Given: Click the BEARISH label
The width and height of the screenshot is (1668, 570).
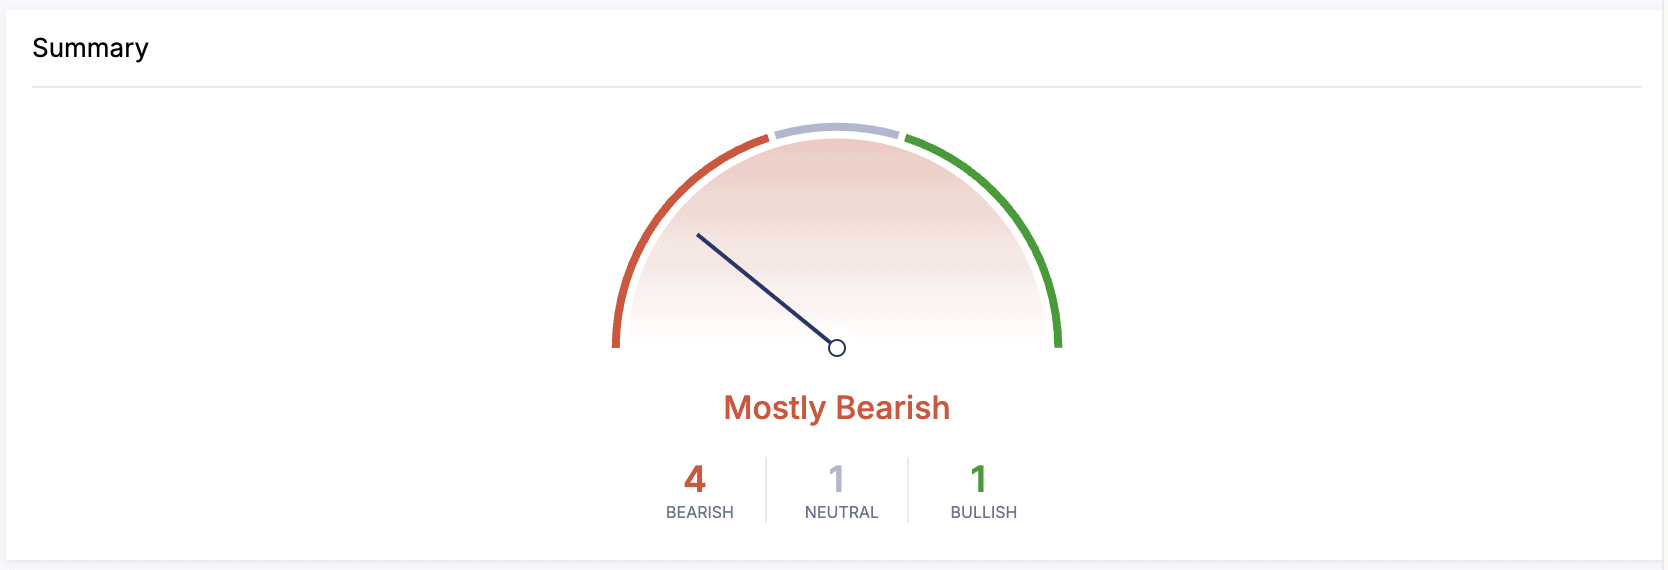Looking at the screenshot, I should click(699, 512).
